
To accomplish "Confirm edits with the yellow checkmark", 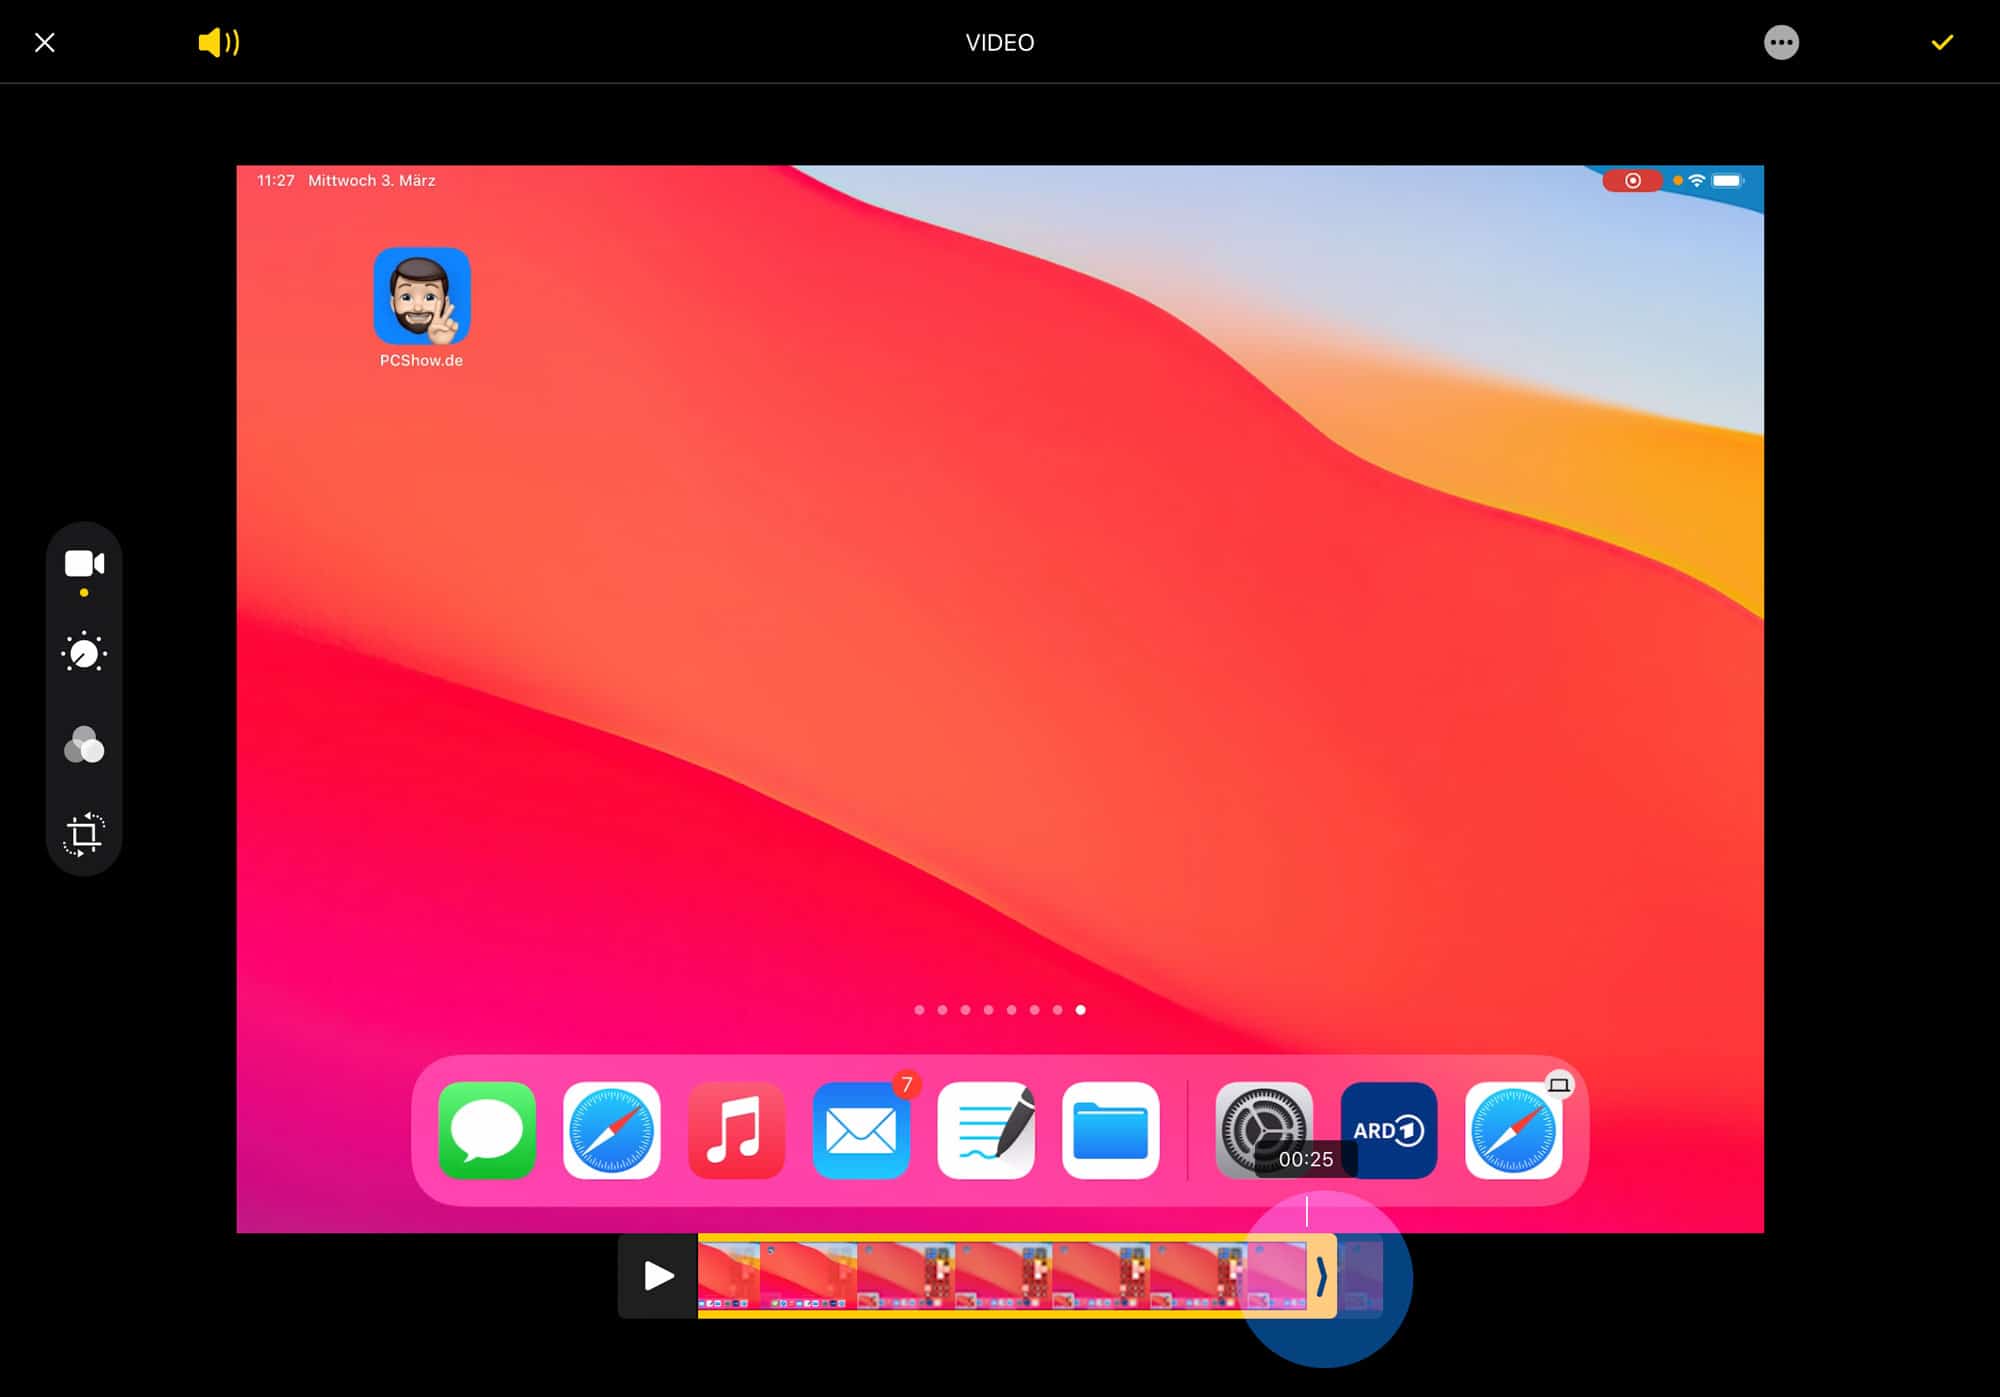I will pyautogui.click(x=1942, y=42).
